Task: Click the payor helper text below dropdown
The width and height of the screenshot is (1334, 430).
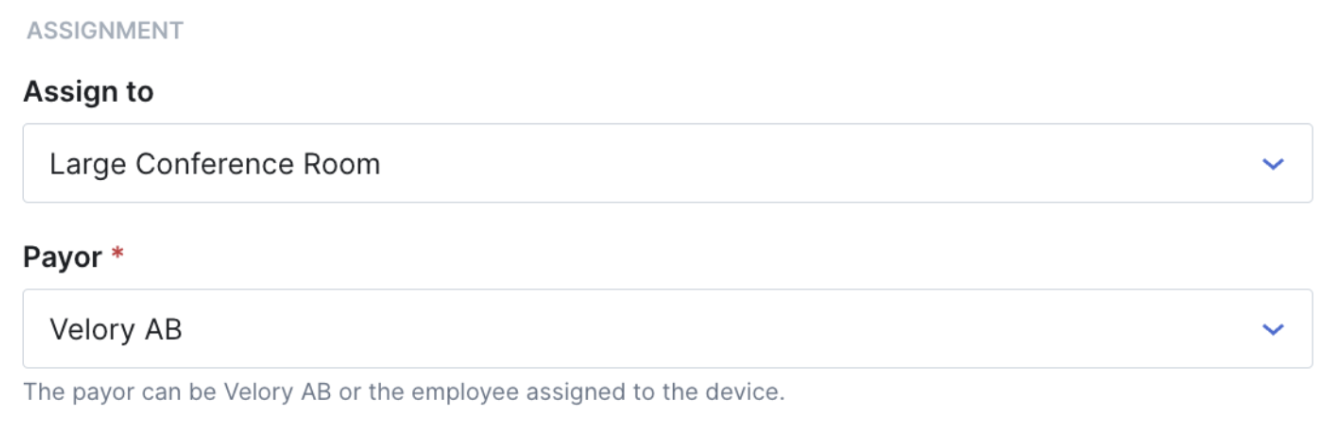Action: [x=404, y=392]
